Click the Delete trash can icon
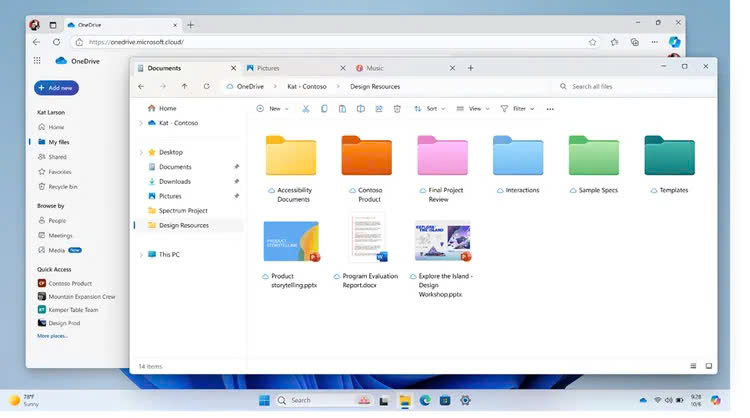Image resolution: width=750 pixels, height=418 pixels. (397, 108)
